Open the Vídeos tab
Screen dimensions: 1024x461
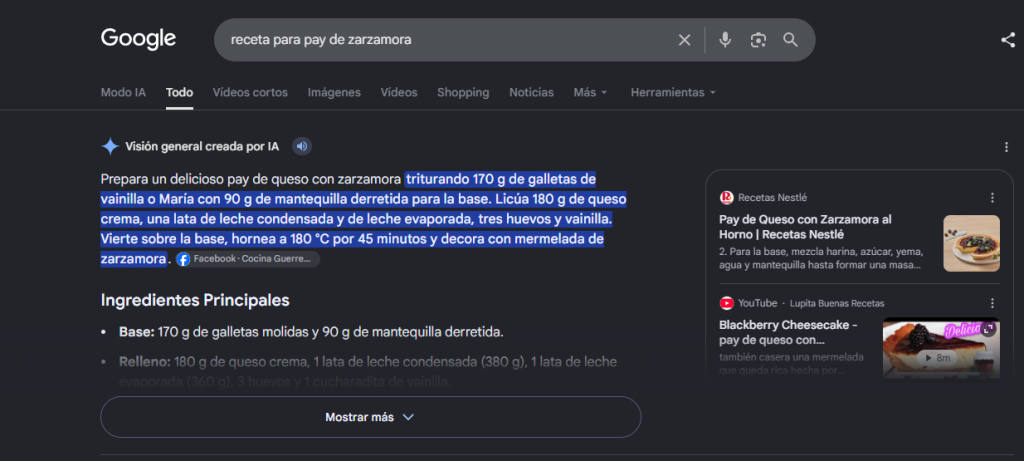tap(399, 93)
